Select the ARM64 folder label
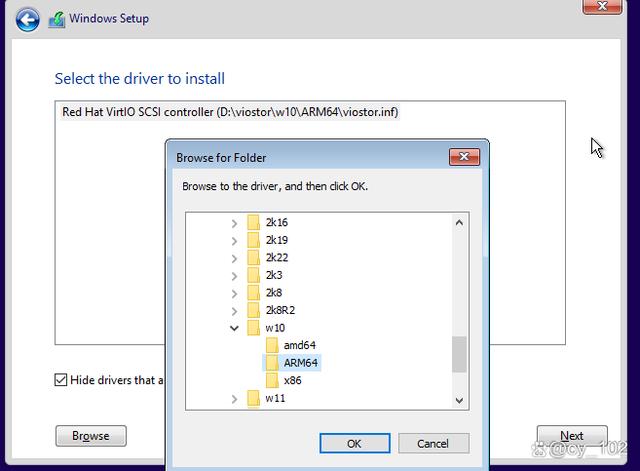640x471 pixels. (301, 363)
